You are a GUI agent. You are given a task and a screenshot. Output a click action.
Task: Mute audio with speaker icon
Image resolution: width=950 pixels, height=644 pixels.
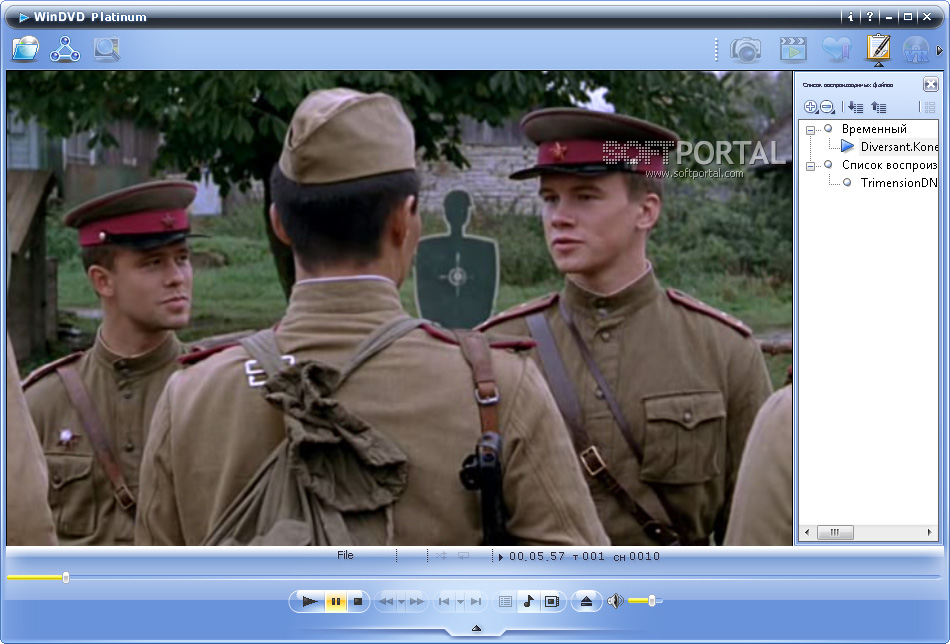tap(615, 601)
